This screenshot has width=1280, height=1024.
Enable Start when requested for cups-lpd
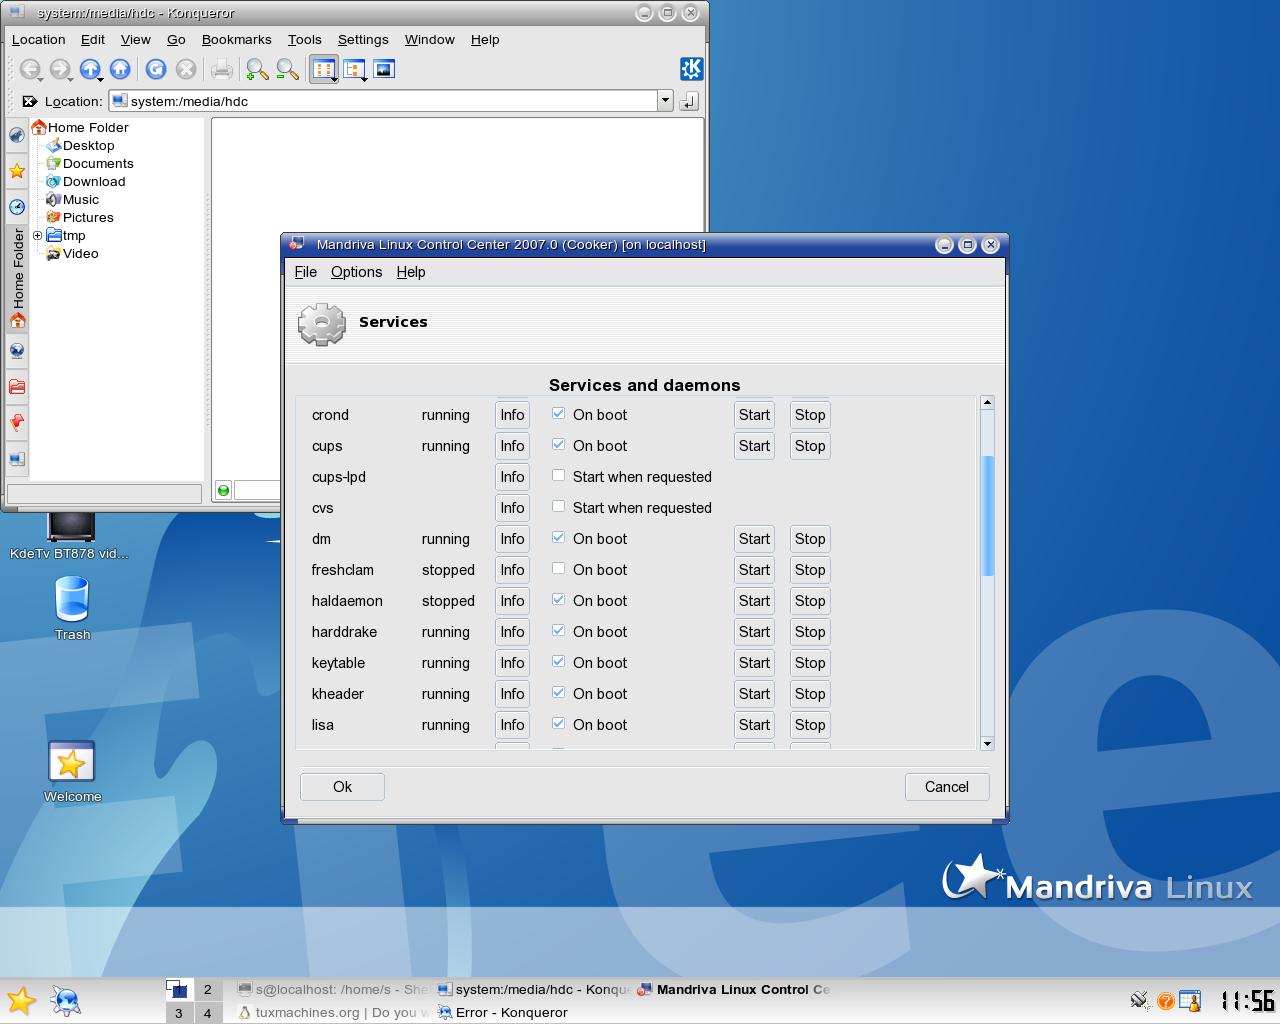pos(559,476)
